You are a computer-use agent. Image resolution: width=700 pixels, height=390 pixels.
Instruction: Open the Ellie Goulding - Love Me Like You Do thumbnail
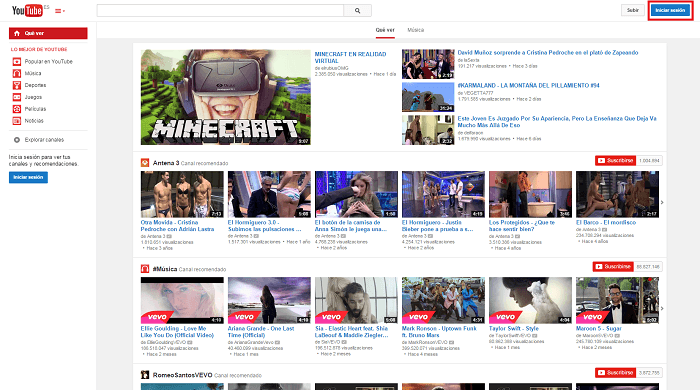tap(182, 300)
